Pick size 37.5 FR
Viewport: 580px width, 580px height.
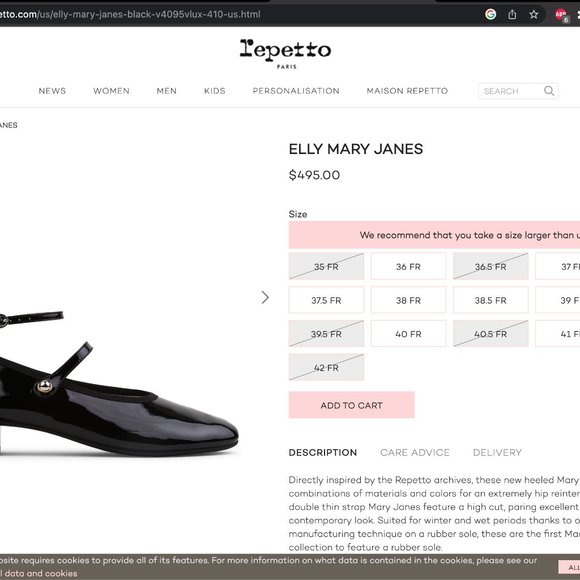(326, 300)
